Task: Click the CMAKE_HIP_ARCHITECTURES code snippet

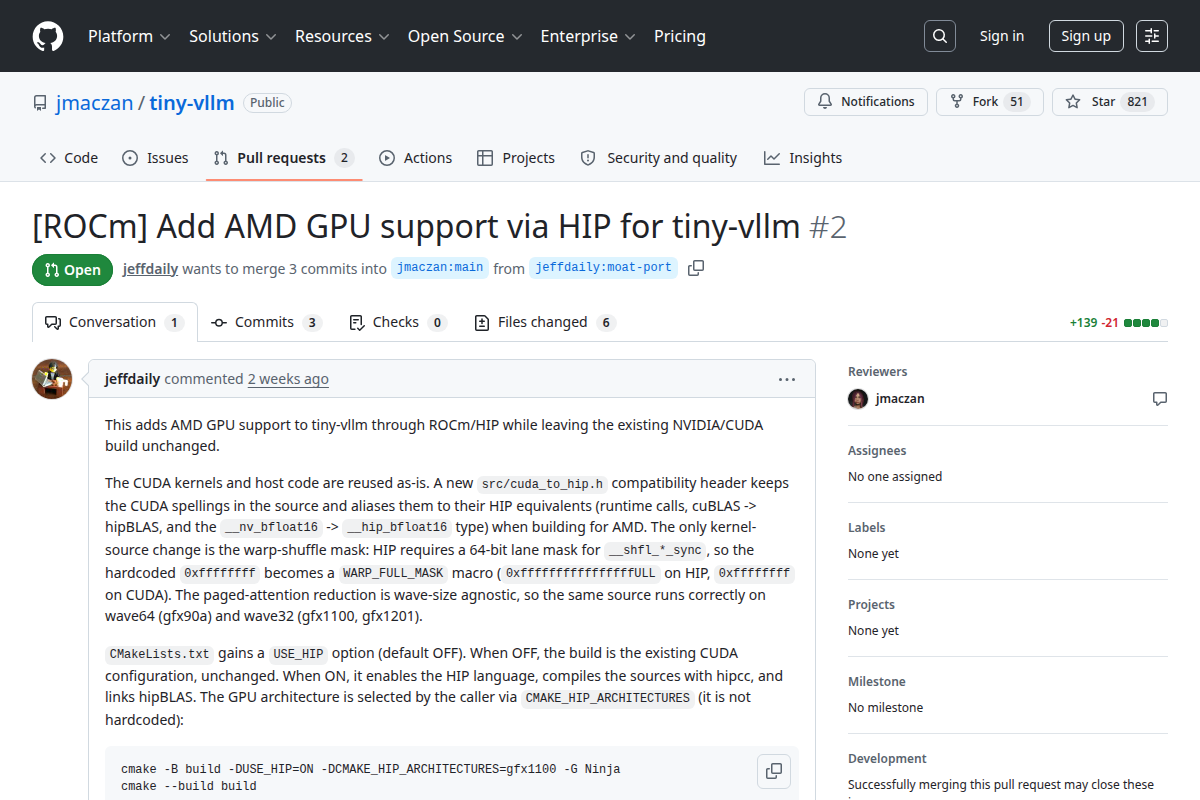Action: [x=608, y=698]
